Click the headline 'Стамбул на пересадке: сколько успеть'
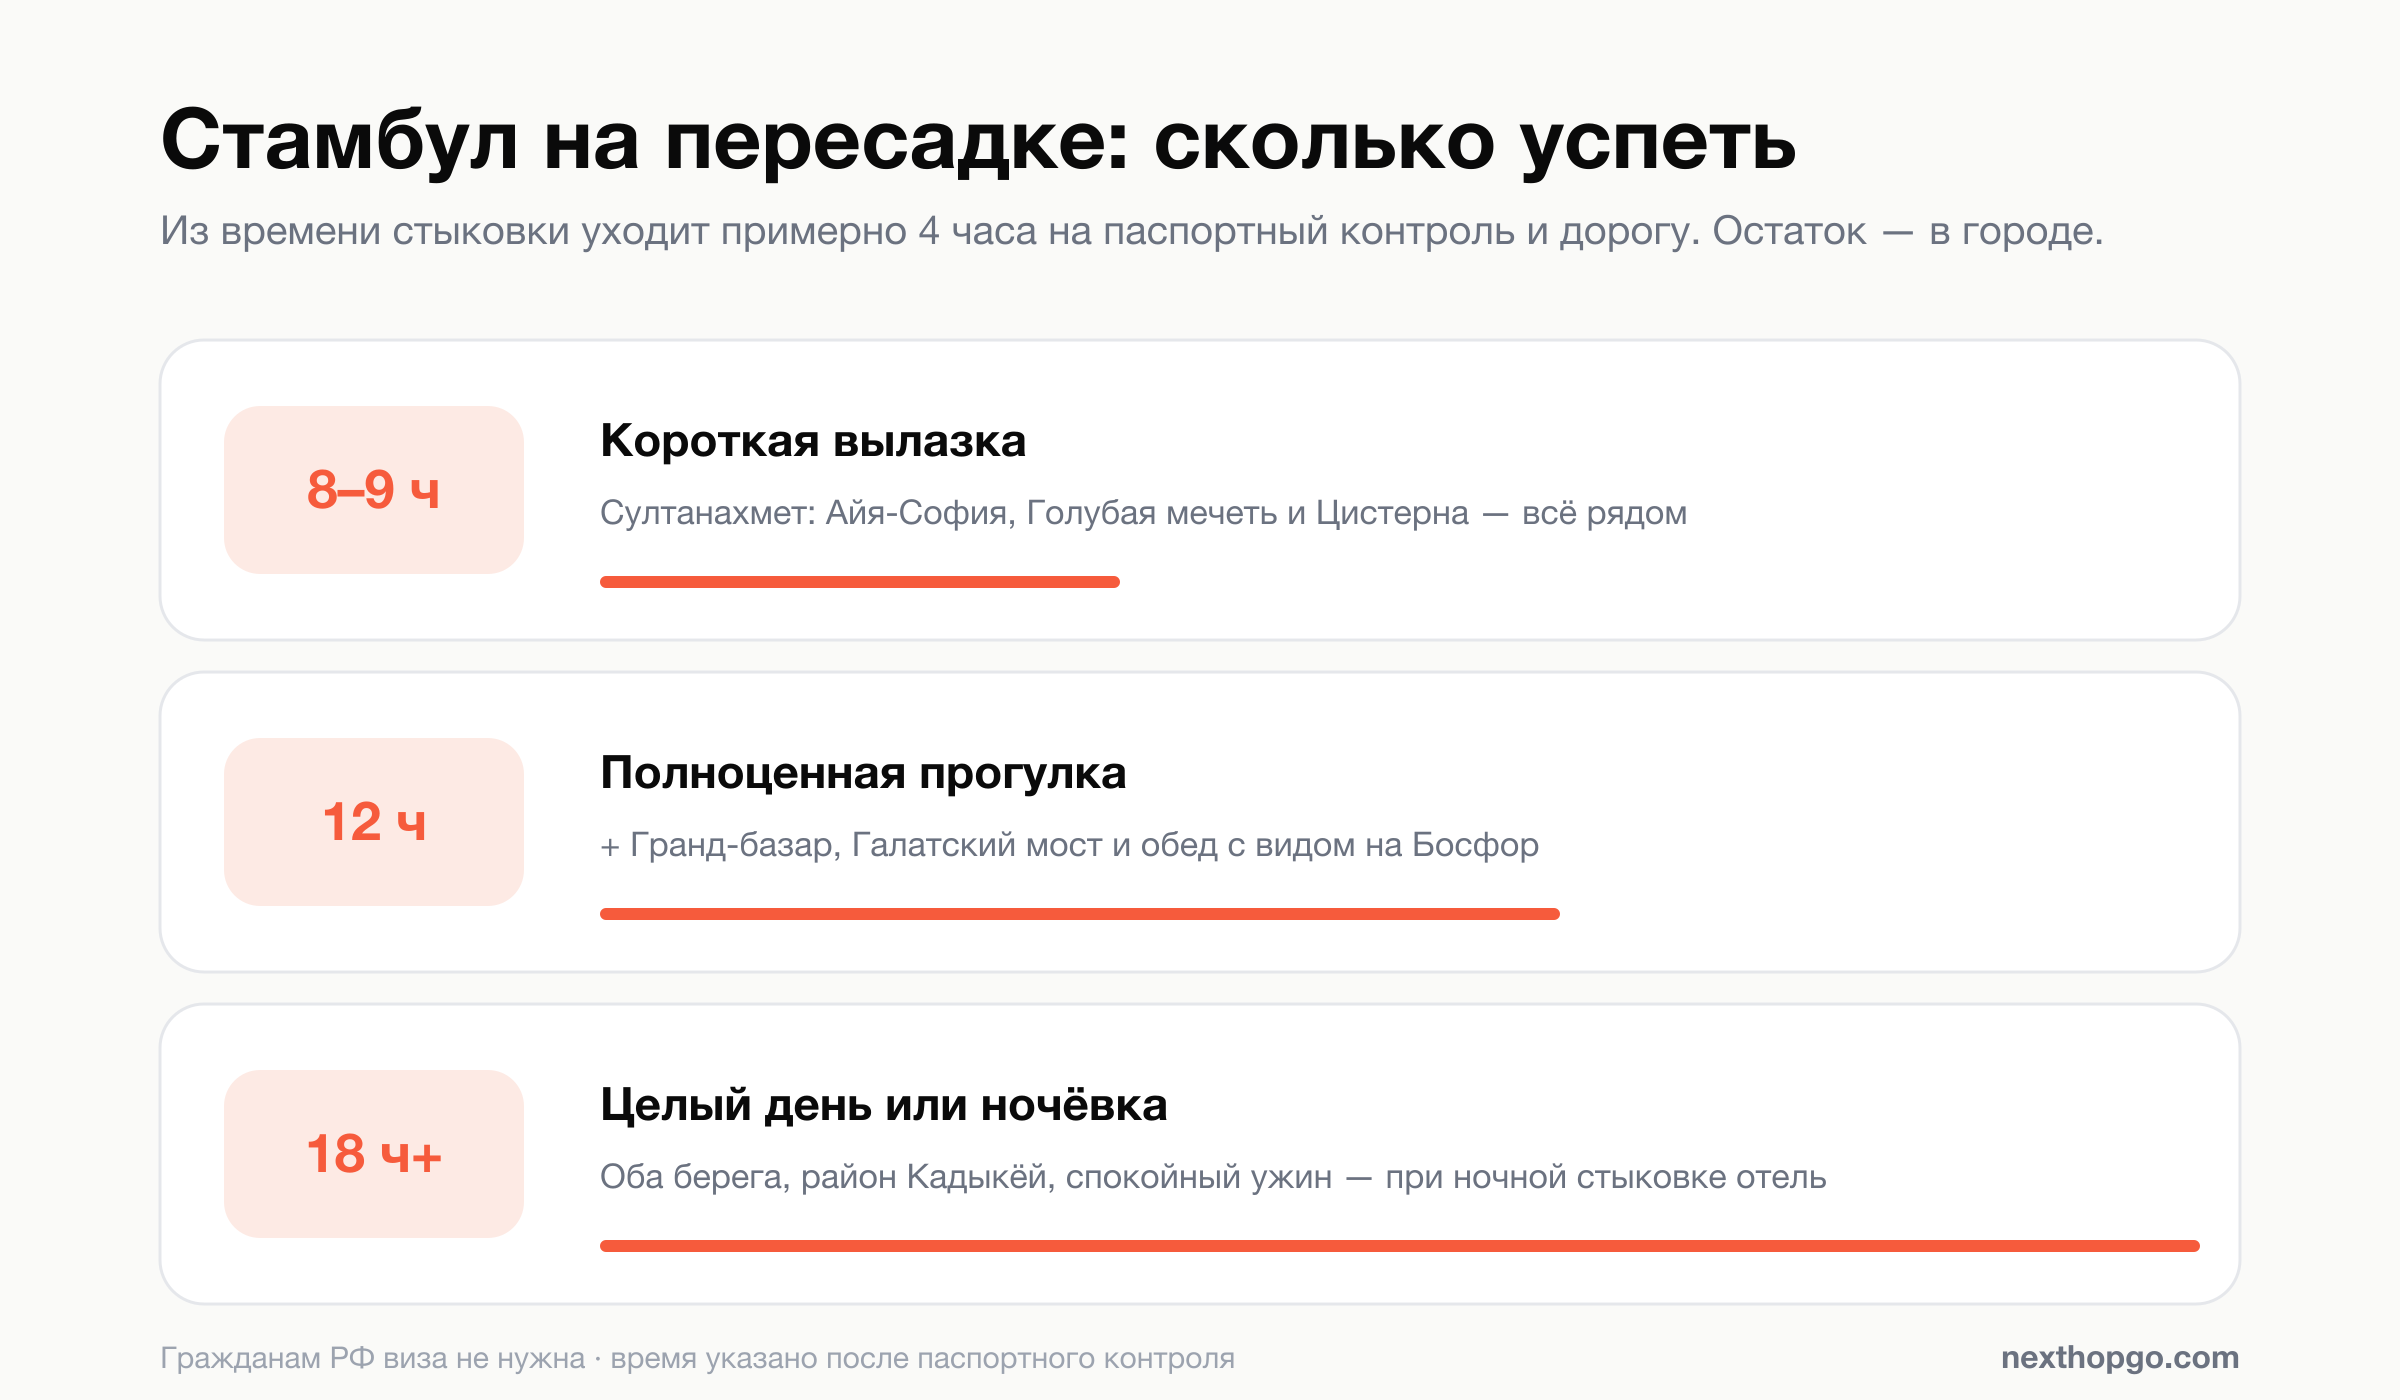Viewport: 2400px width, 1400px height. (x=978, y=142)
